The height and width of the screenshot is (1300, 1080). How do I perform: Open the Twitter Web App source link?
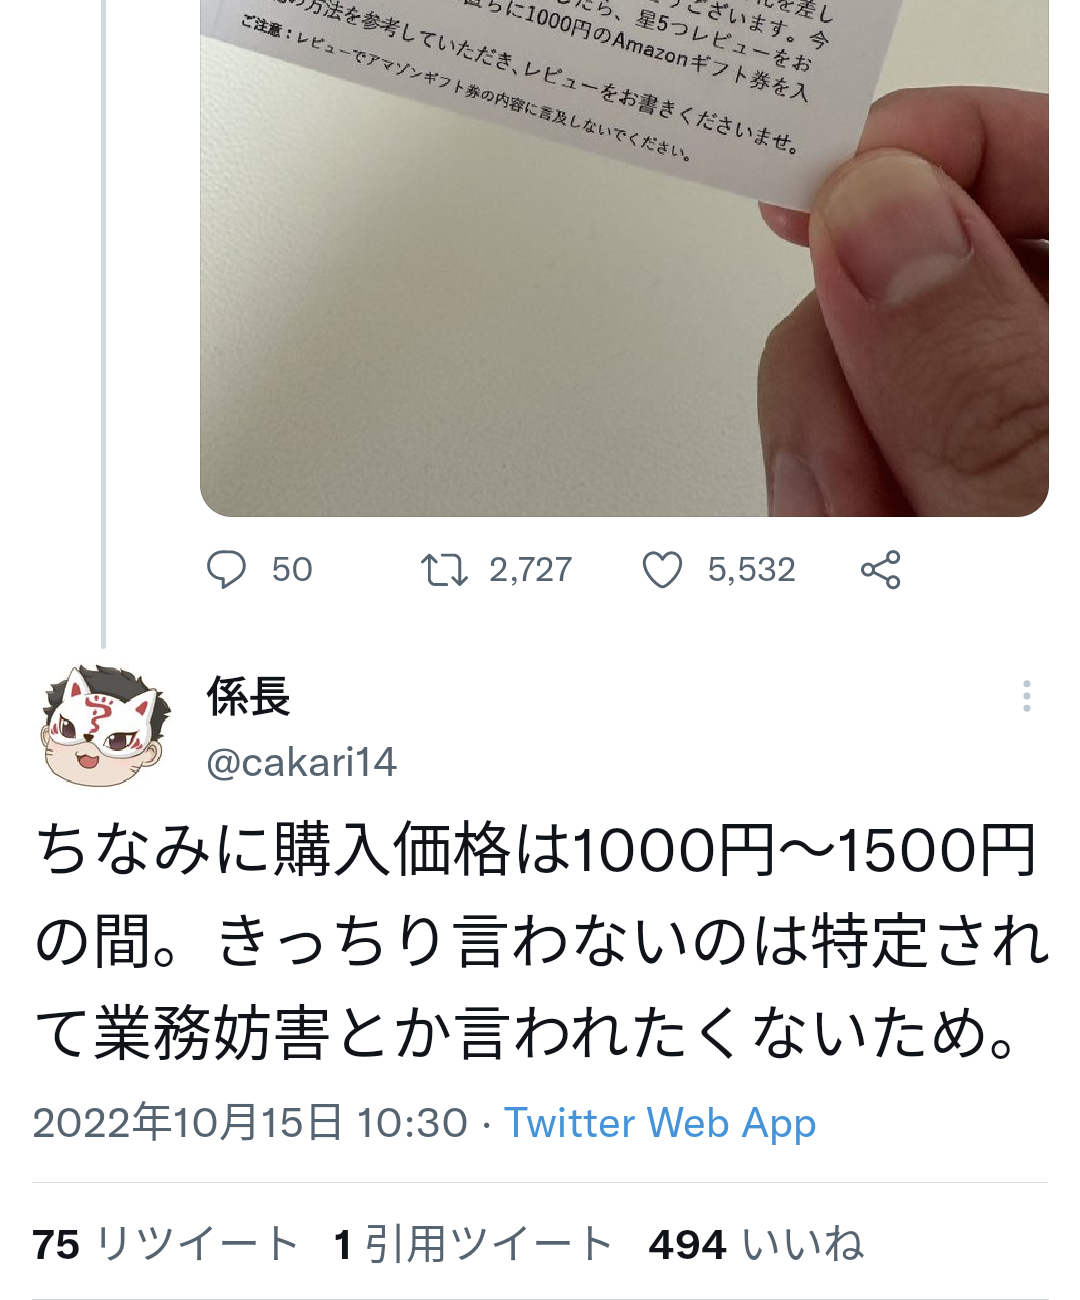[660, 1123]
